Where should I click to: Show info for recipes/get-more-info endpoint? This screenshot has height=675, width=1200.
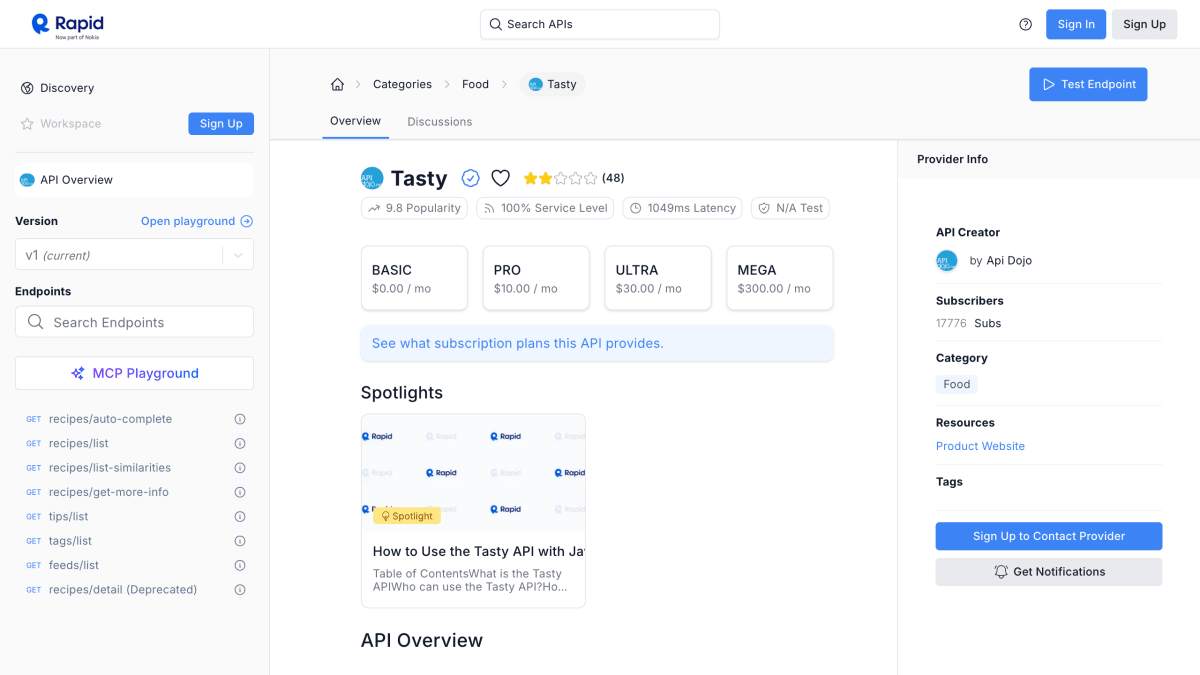240,492
